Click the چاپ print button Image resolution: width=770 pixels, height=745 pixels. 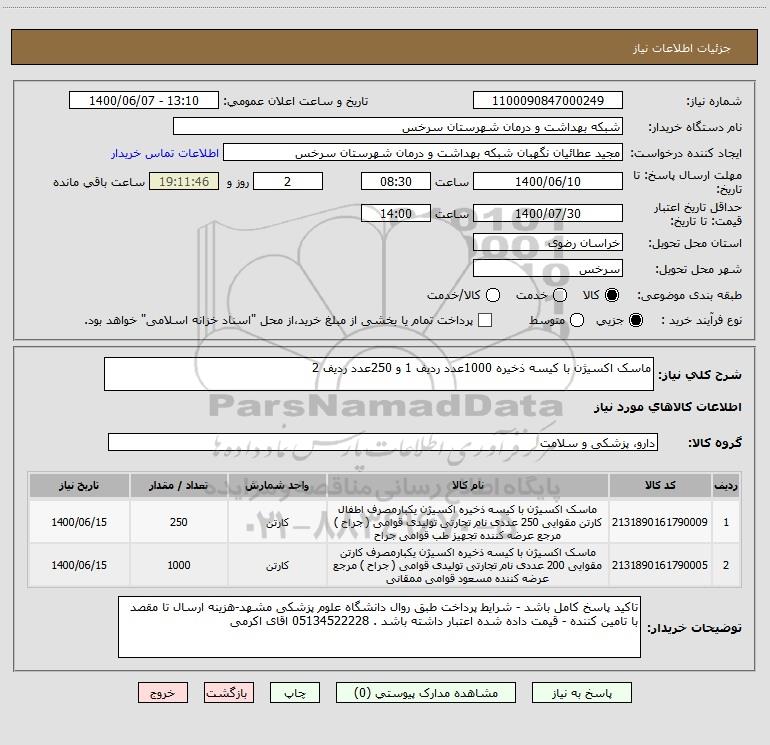click(x=295, y=692)
